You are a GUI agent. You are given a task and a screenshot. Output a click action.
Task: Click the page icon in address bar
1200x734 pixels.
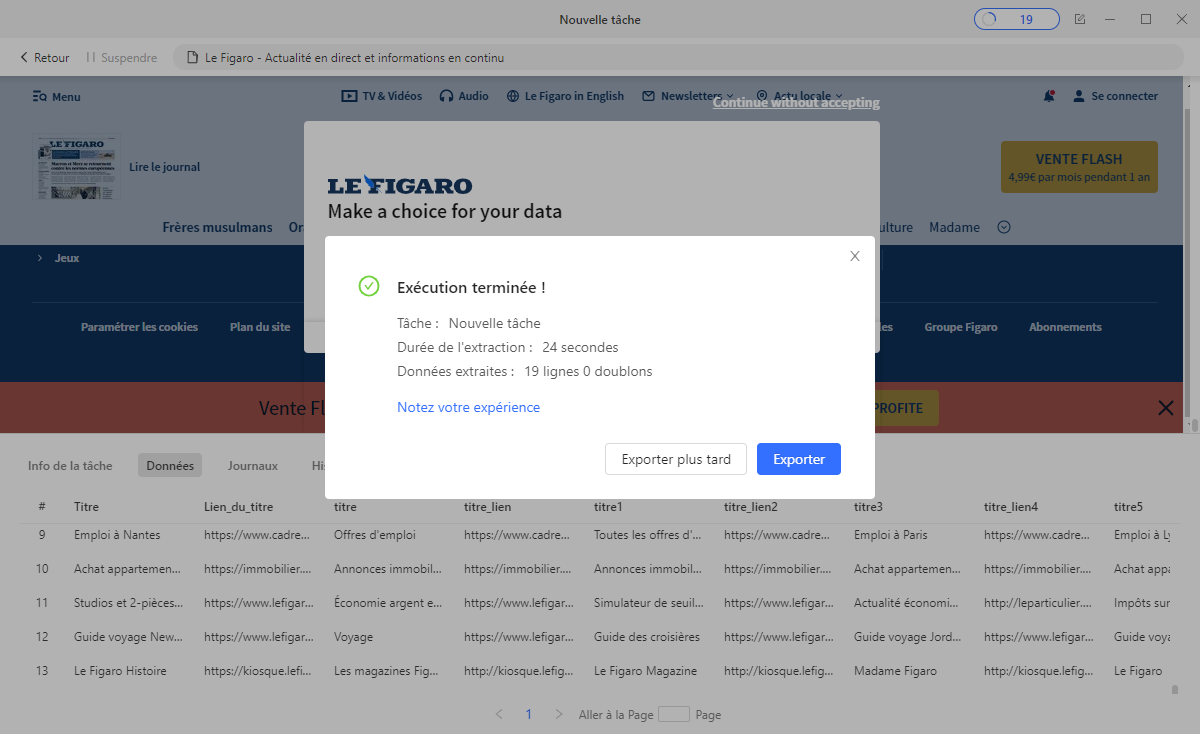[193, 58]
